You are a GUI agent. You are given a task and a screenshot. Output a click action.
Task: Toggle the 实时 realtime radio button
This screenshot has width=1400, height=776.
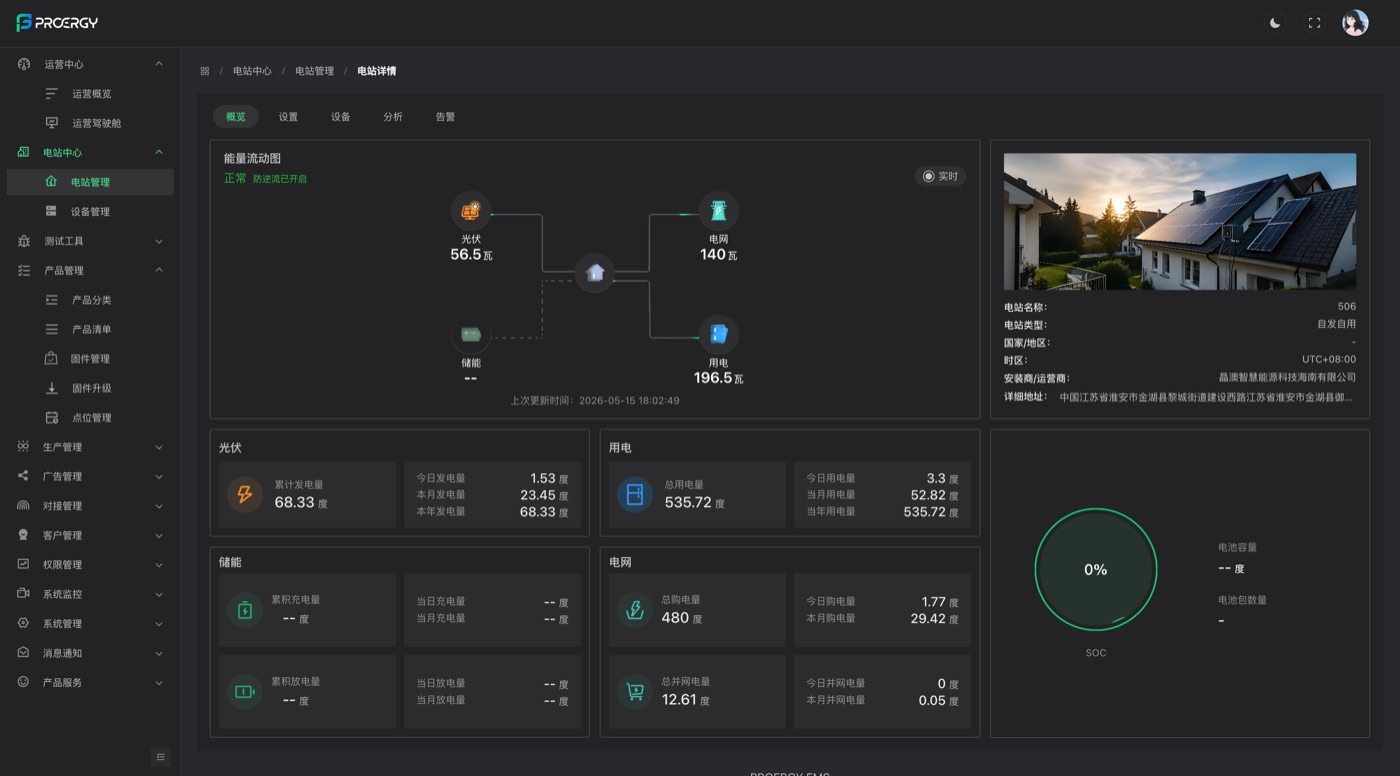pyautogui.click(x=940, y=176)
